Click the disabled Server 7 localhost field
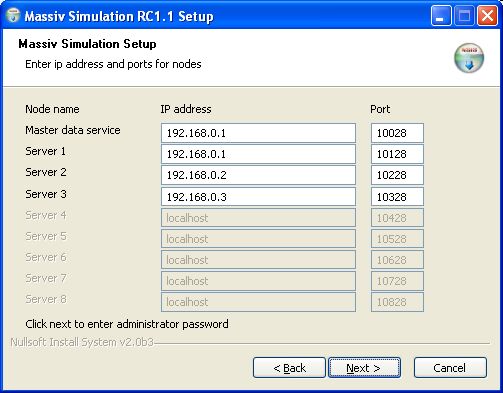The height and width of the screenshot is (393, 503). 258,281
